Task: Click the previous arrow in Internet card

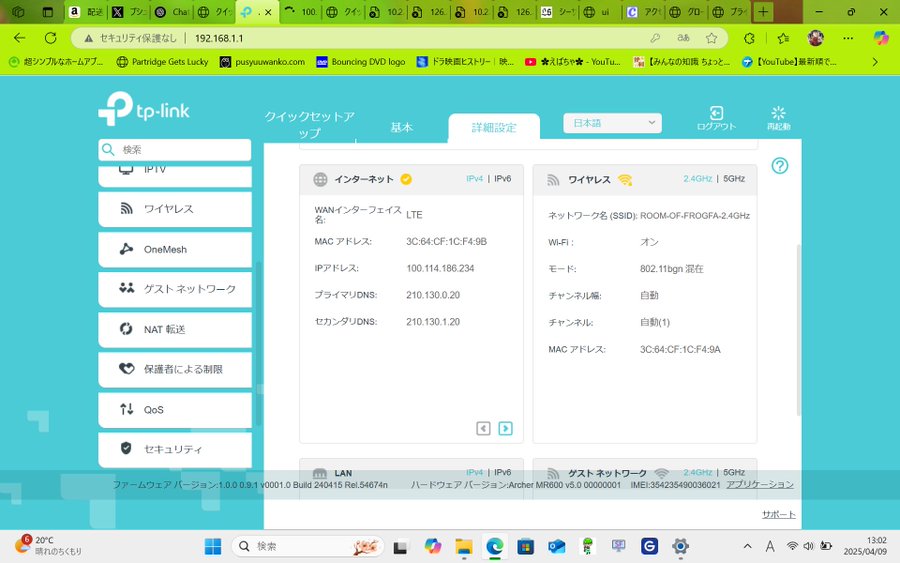Action: pyautogui.click(x=483, y=429)
